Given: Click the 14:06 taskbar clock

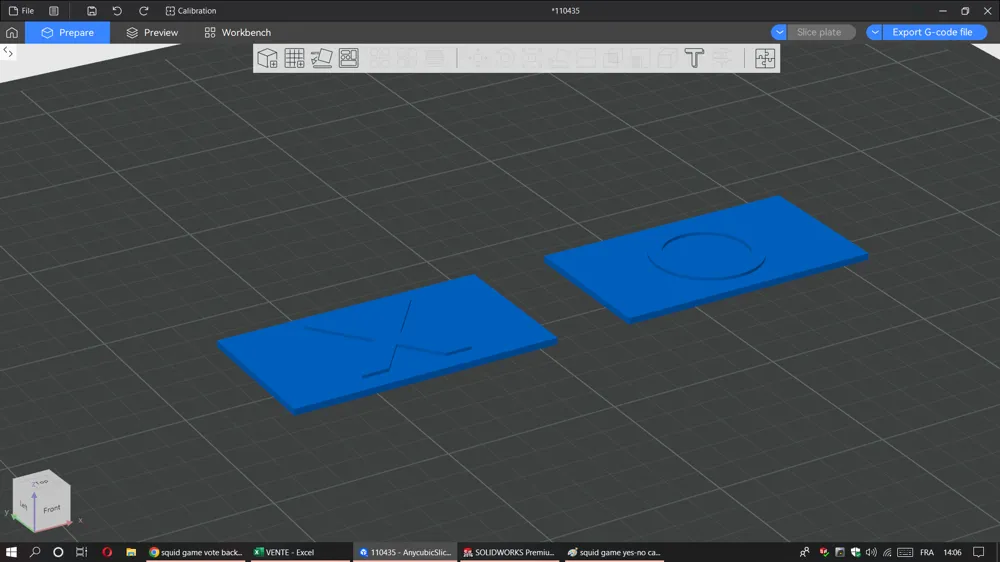Looking at the screenshot, I should tap(952, 552).
